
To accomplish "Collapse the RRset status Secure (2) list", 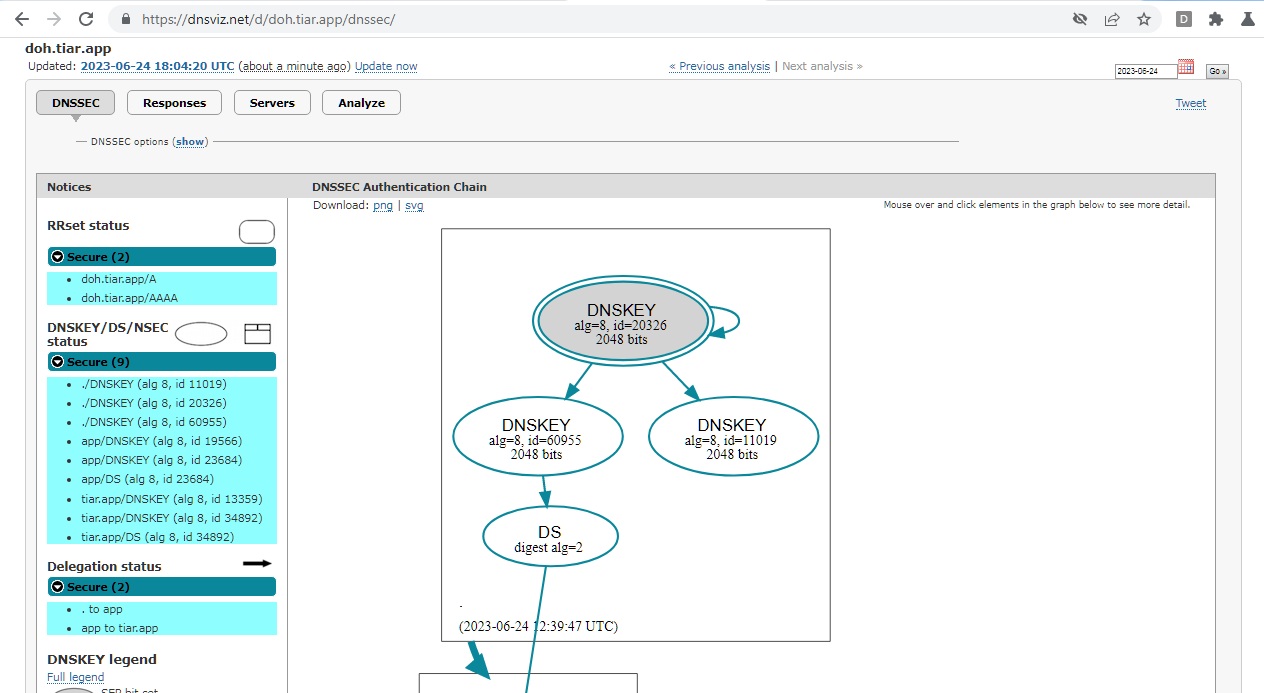I will click(57, 257).
